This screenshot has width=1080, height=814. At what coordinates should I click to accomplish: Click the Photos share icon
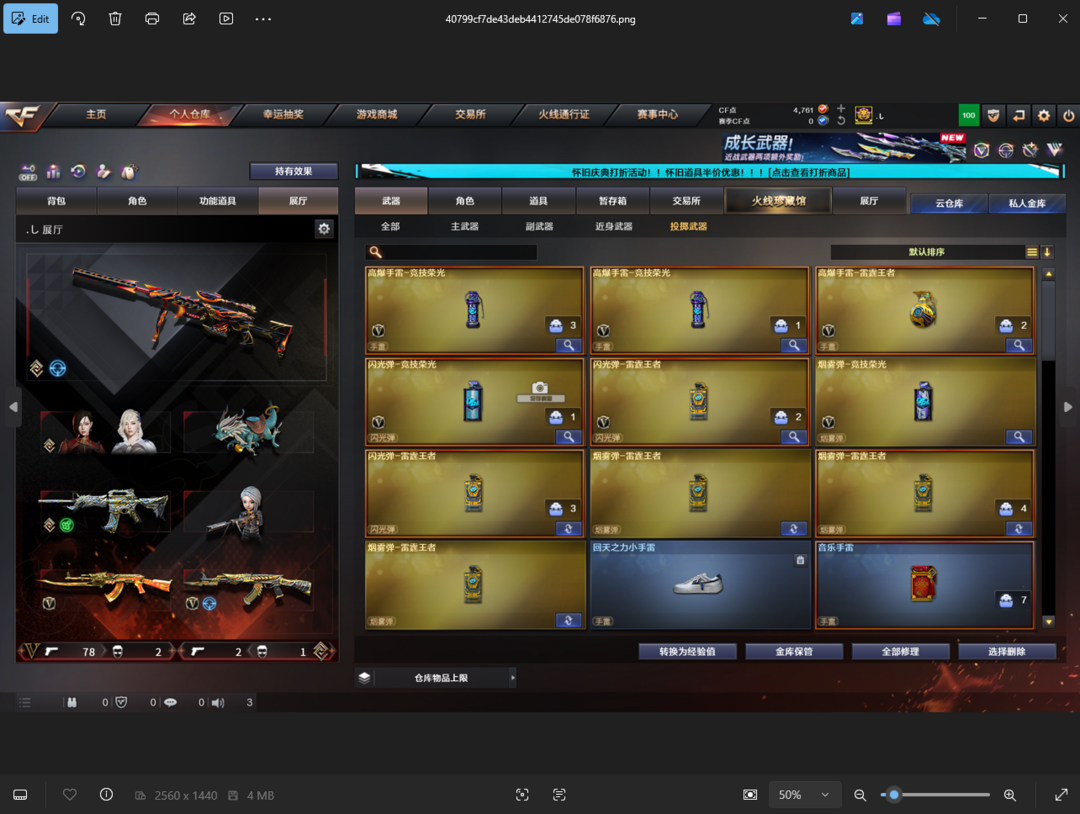coord(189,19)
